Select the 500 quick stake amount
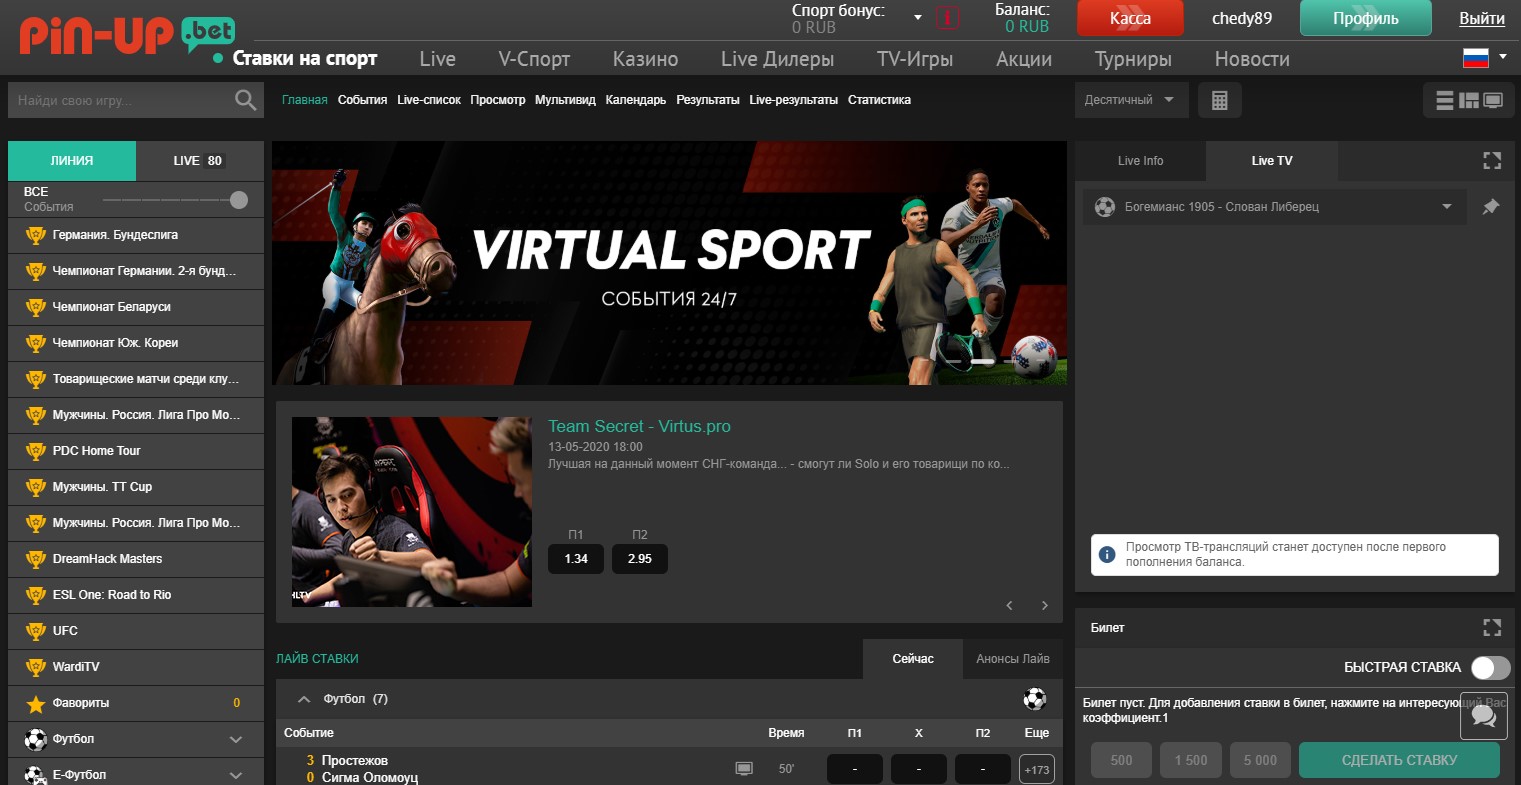This screenshot has width=1521, height=785. [x=1121, y=760]
